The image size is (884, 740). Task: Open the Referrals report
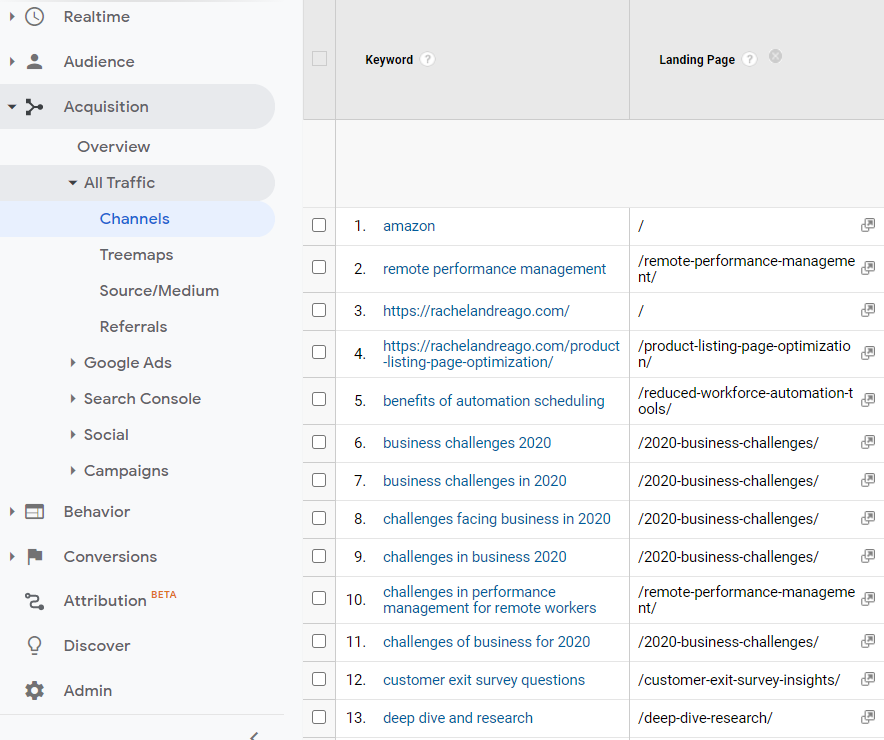pos(134,327)
